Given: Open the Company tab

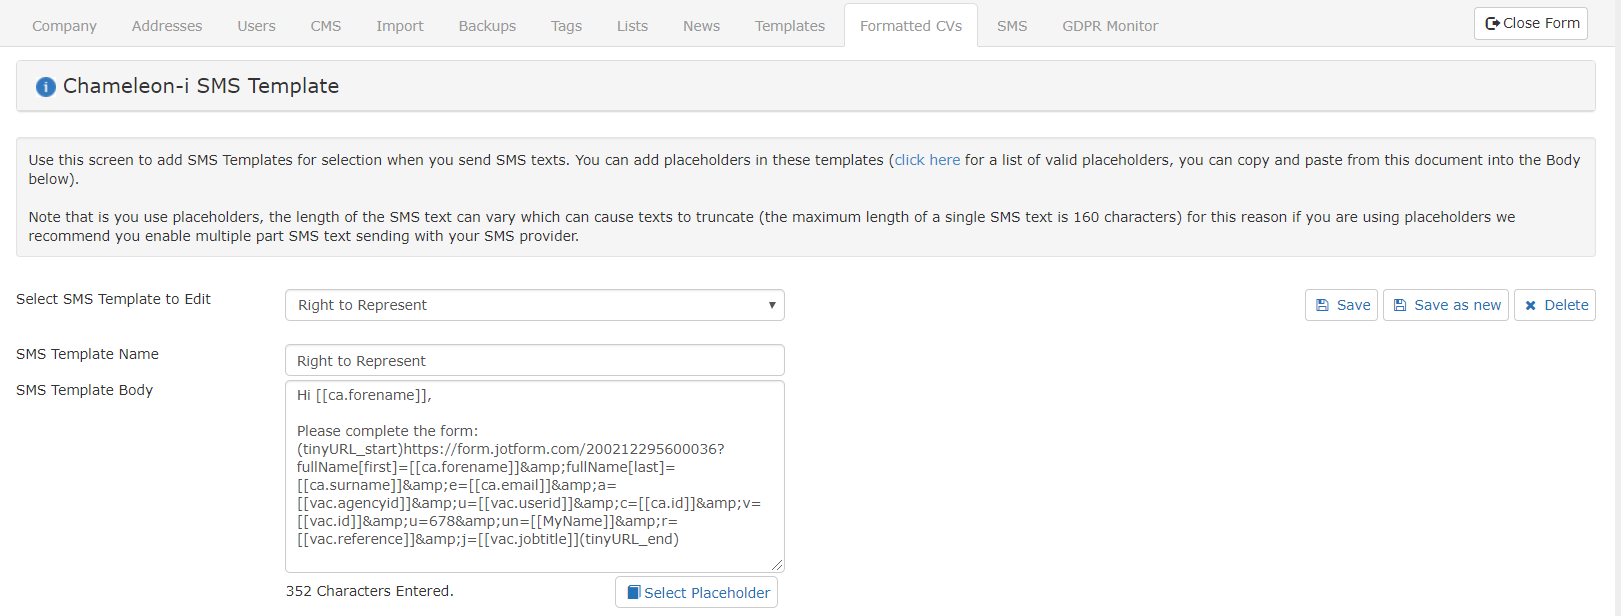Looking at the screenshot, I should pyautogui.click(x=64, y=26).
